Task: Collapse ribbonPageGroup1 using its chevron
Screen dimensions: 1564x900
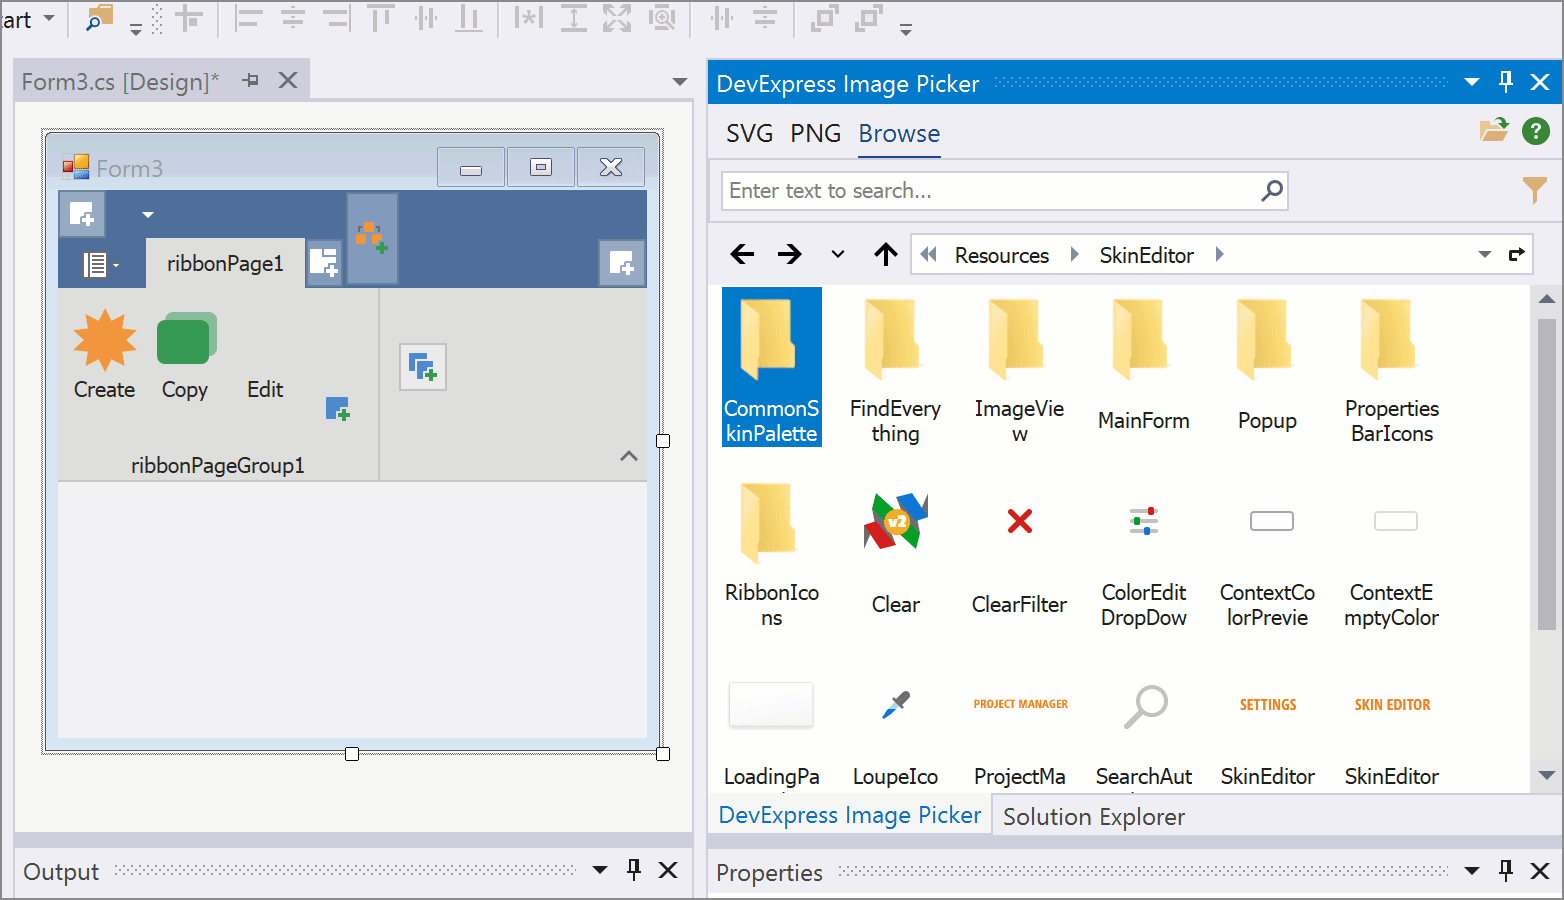Action: click(629, 455)
